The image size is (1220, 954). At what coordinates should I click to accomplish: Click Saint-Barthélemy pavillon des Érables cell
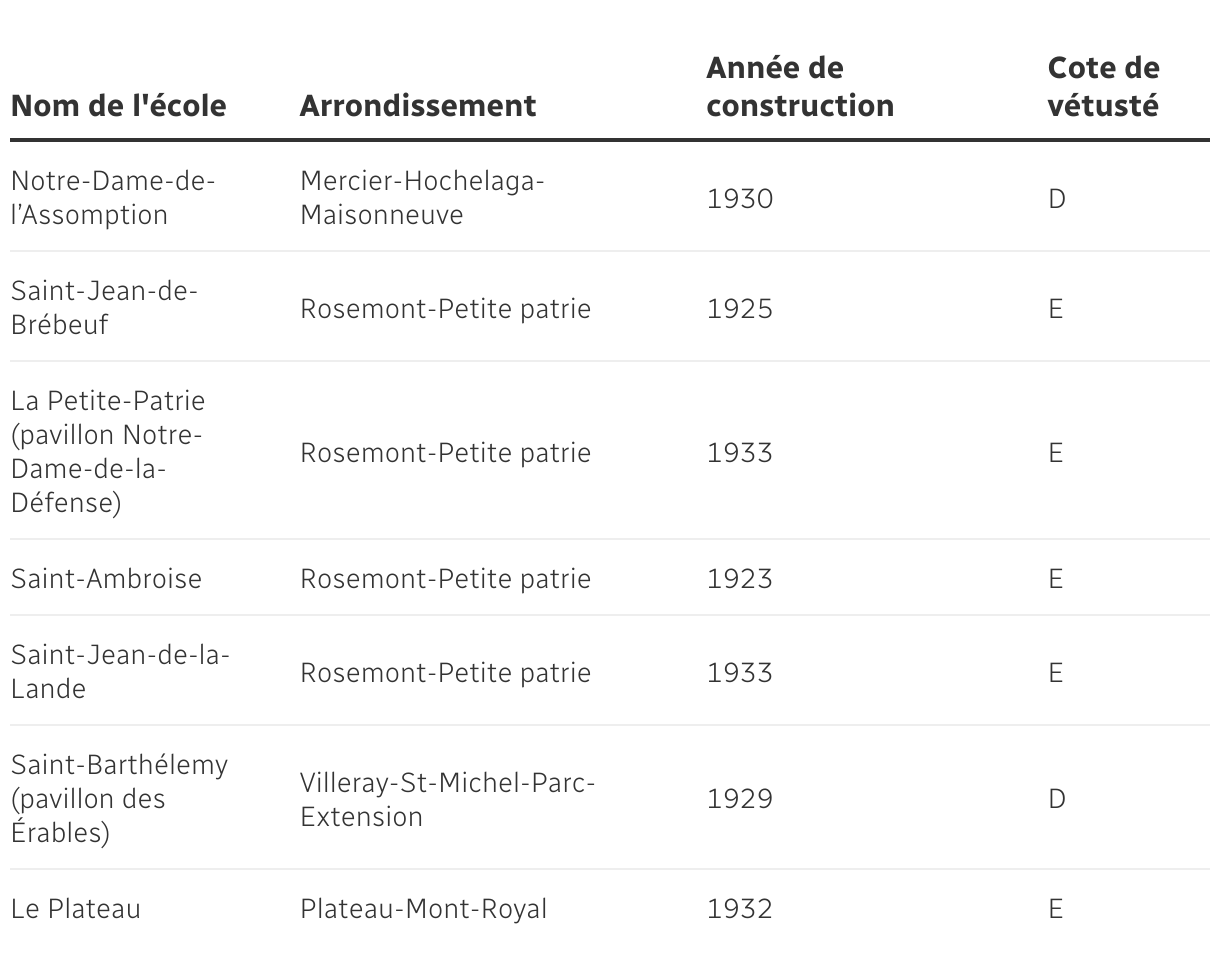tap(119, 798)
